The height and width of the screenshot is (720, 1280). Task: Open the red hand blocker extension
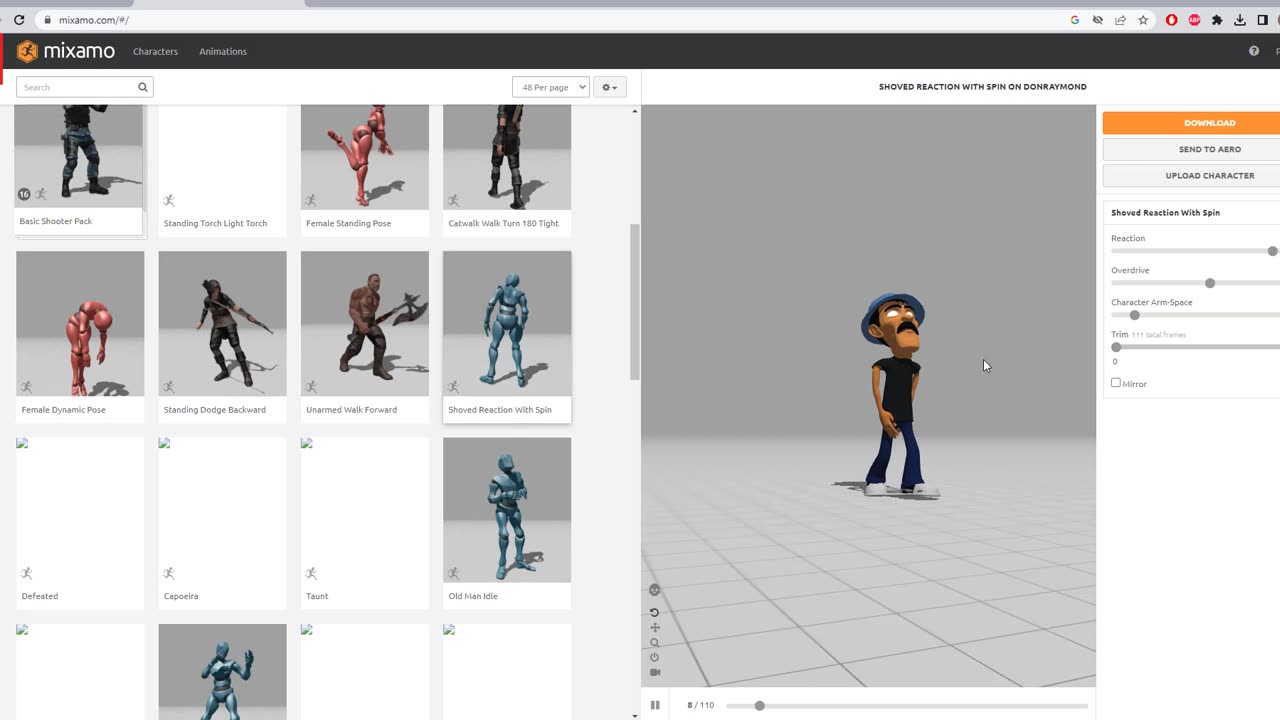(x=1171, y=20)
